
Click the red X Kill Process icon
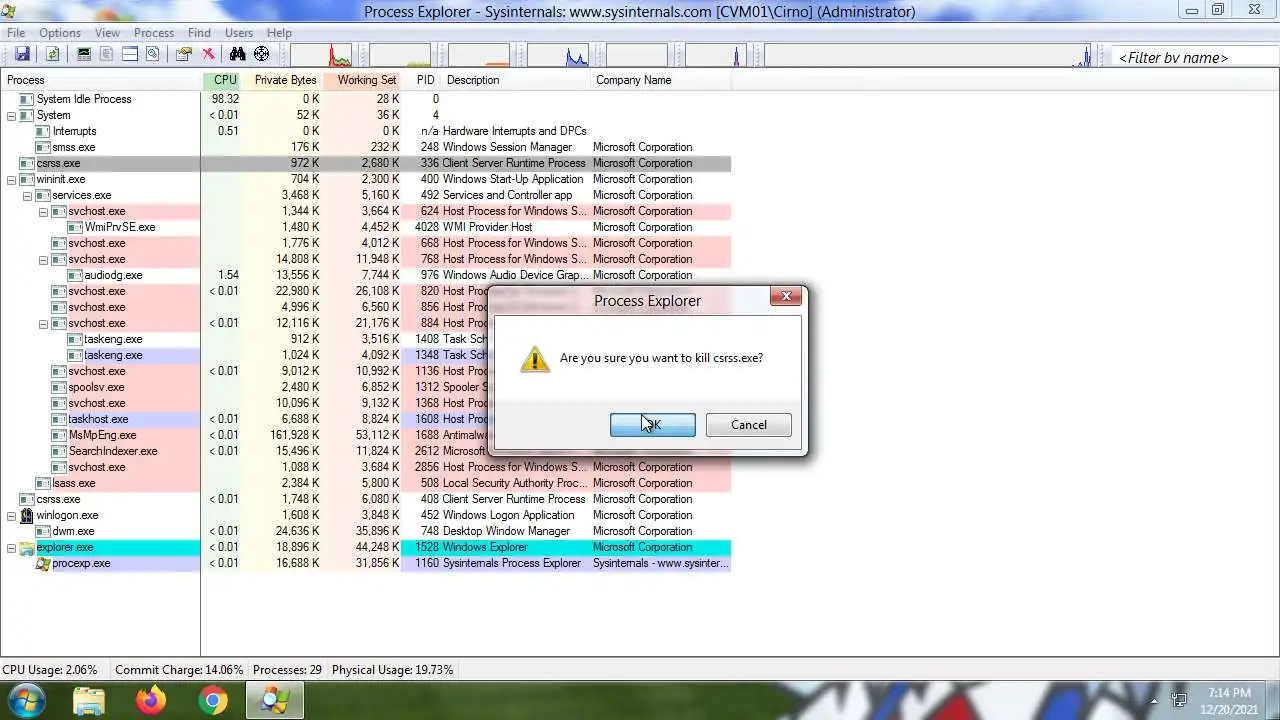208,54
